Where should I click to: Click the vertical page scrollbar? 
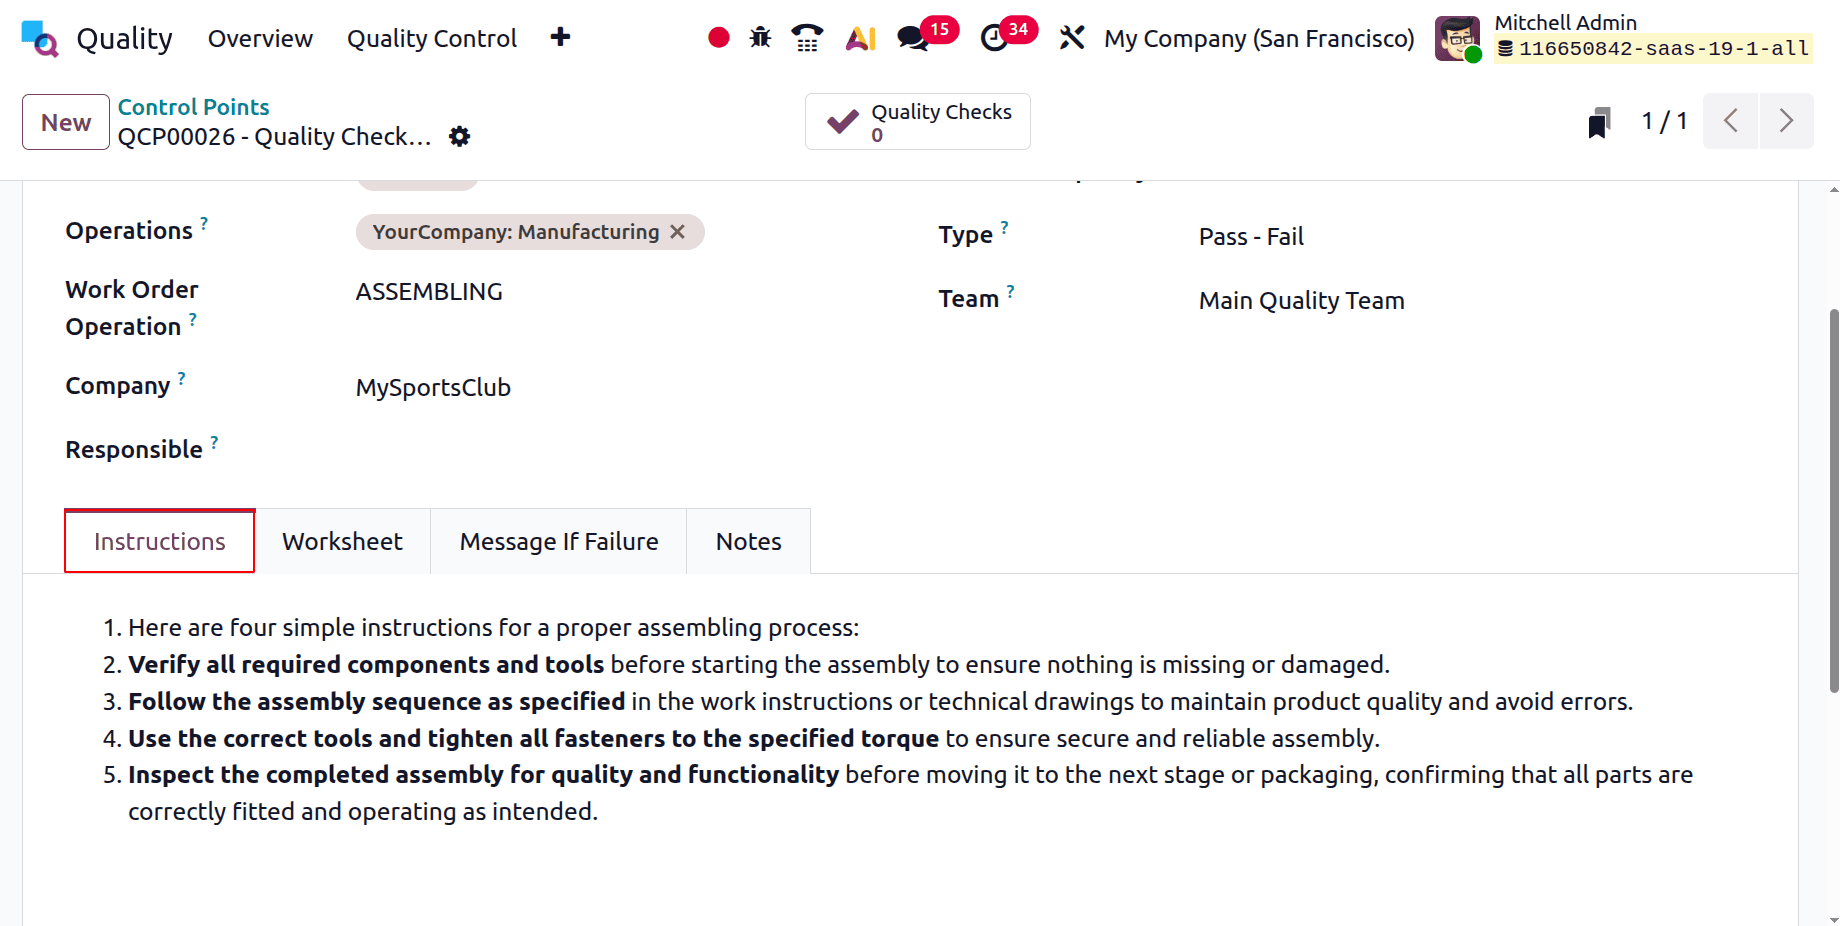coord(1833,500)
